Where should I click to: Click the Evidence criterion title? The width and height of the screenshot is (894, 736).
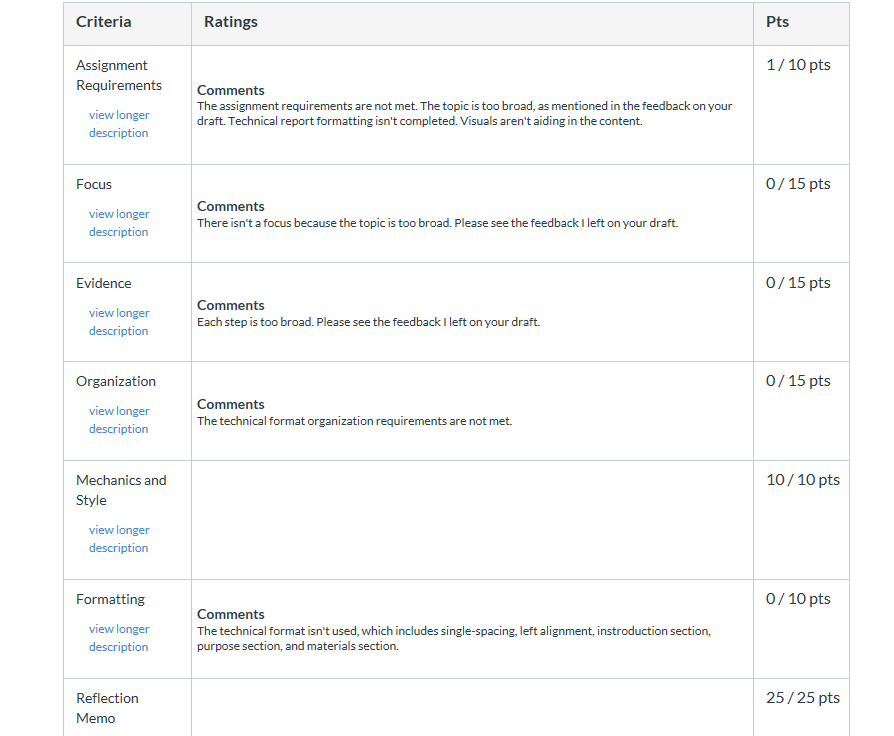(104, 283)
